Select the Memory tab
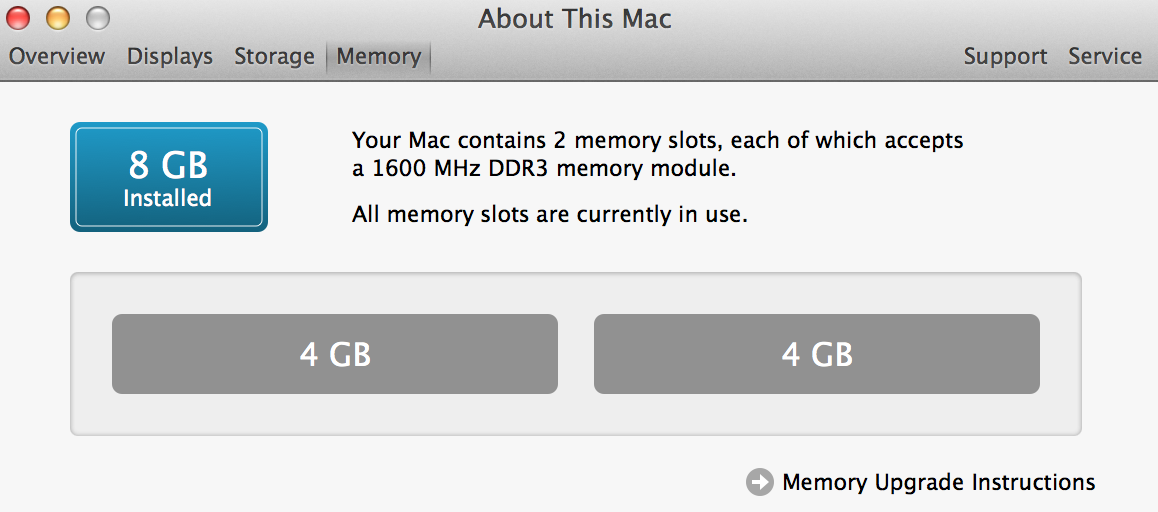1158x512 pixels. pyautogui.click(x=378, y=57)
